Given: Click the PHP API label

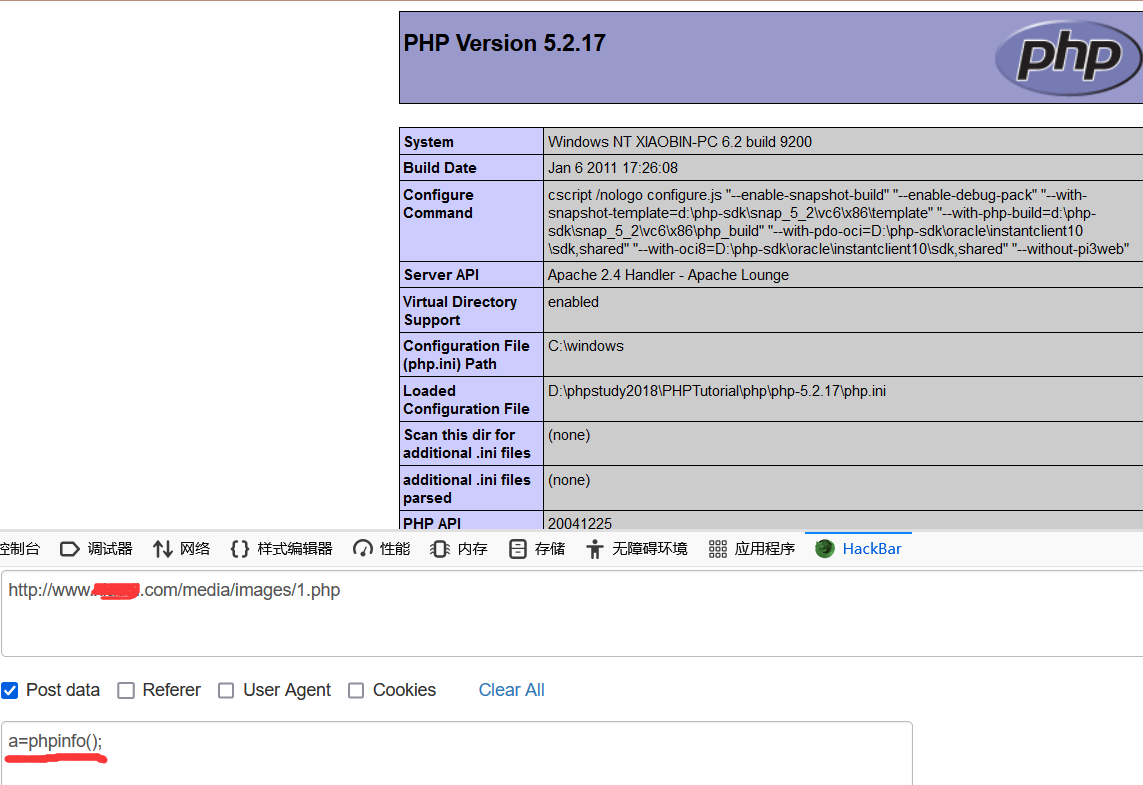Looking at the screenshot, I should point(432,523).
